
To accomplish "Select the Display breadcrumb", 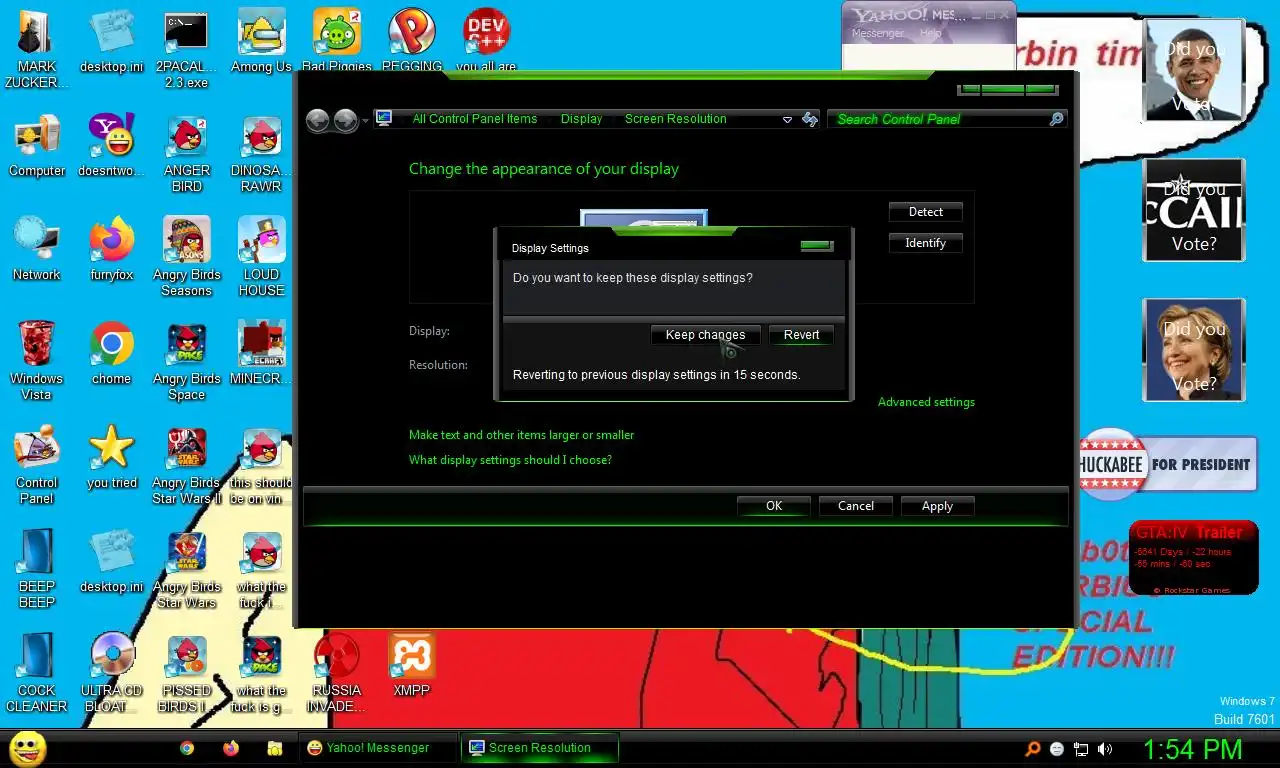I will pos(581,119).
